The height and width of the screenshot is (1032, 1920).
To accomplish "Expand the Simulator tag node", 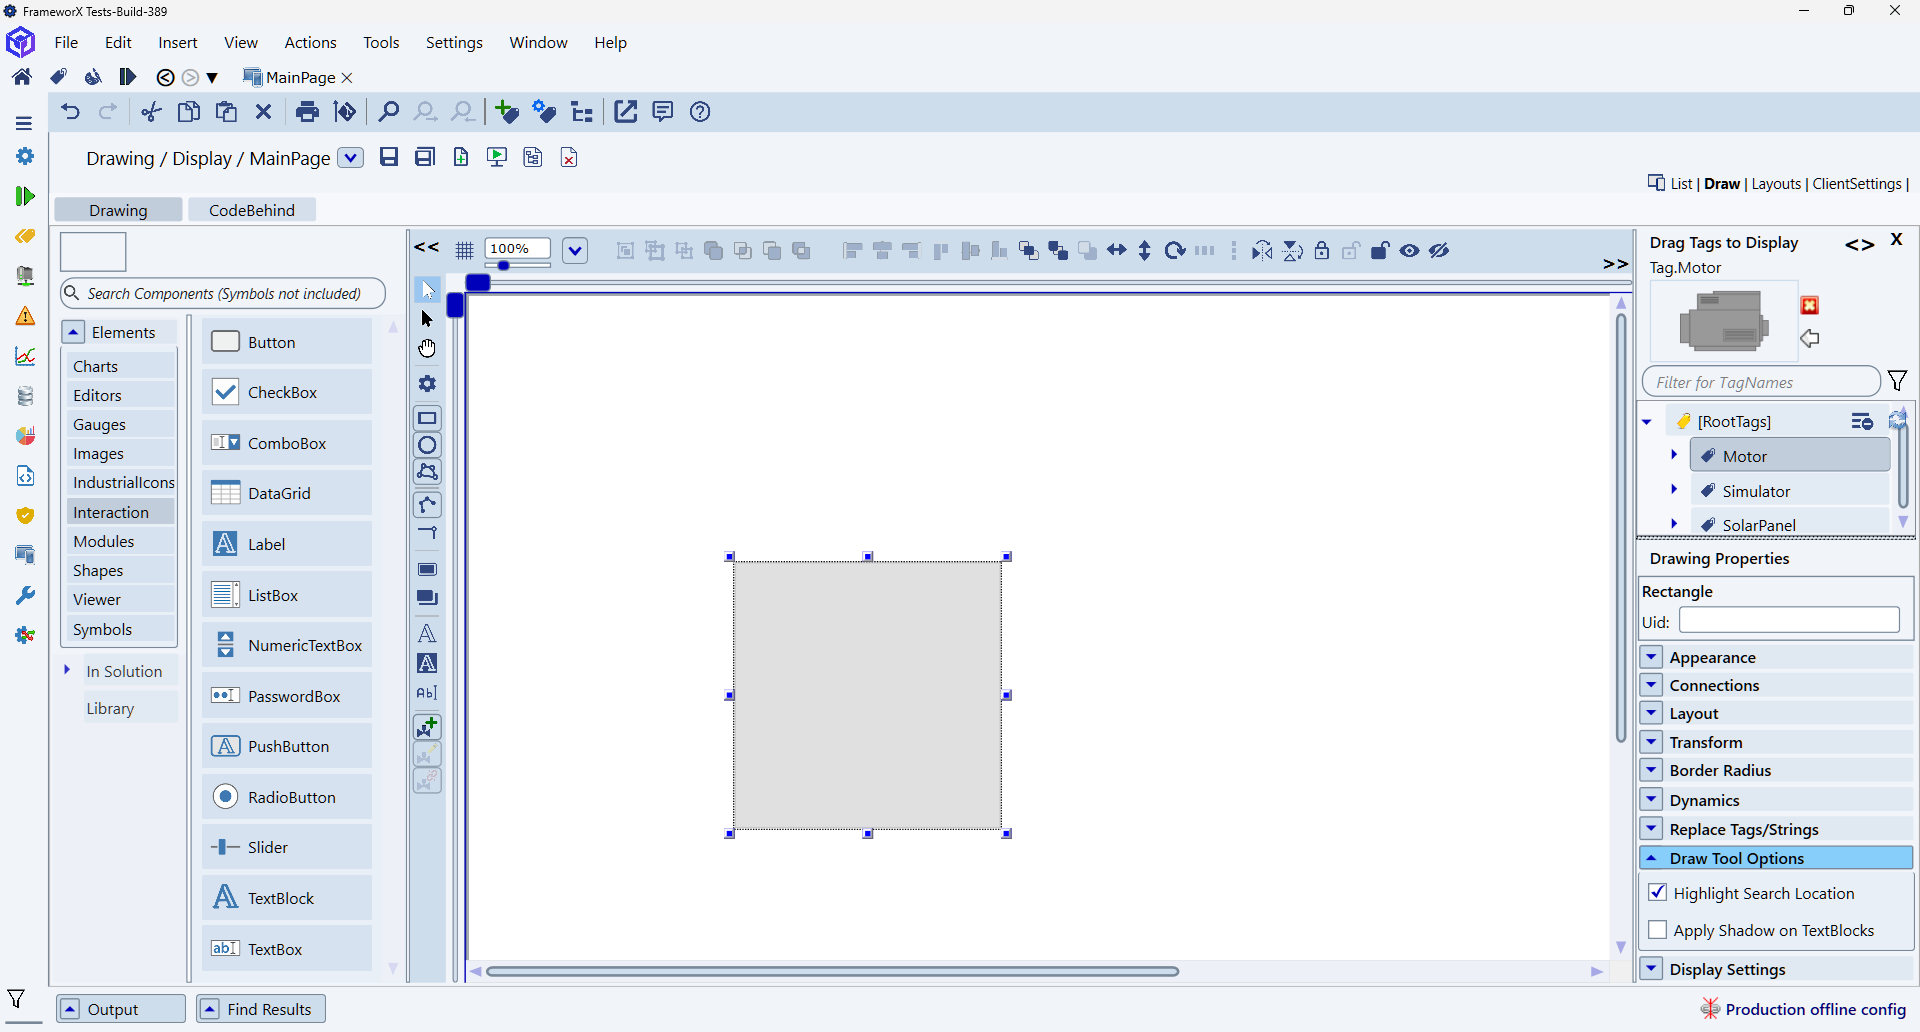I will tap(1674, 490).
